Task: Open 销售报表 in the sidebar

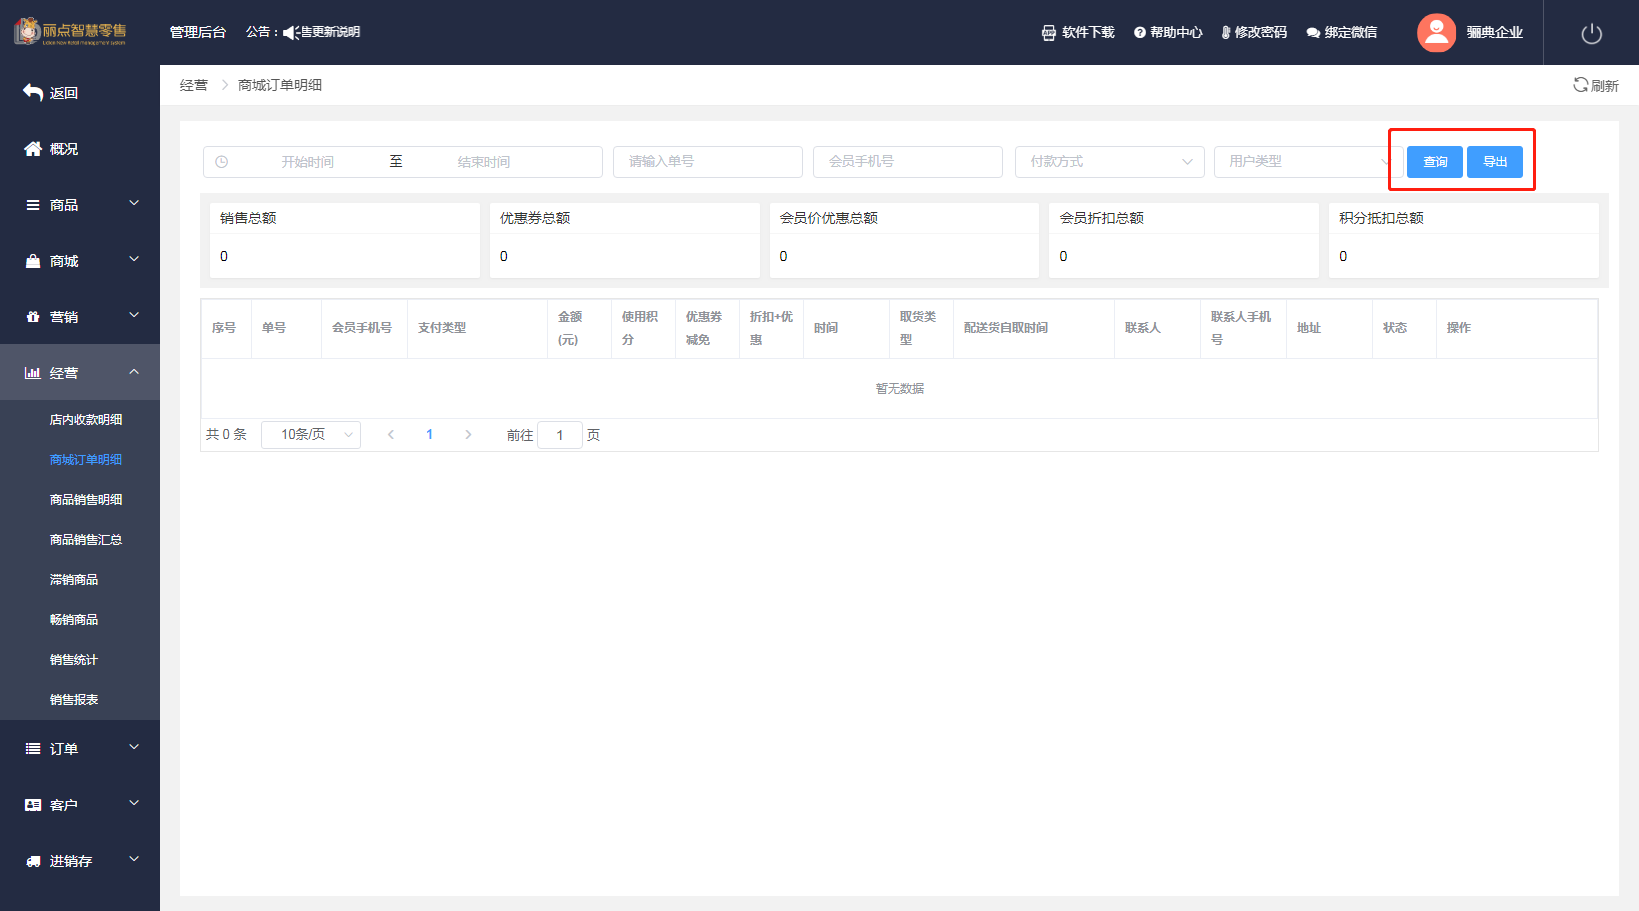Action: coord(74,700)
